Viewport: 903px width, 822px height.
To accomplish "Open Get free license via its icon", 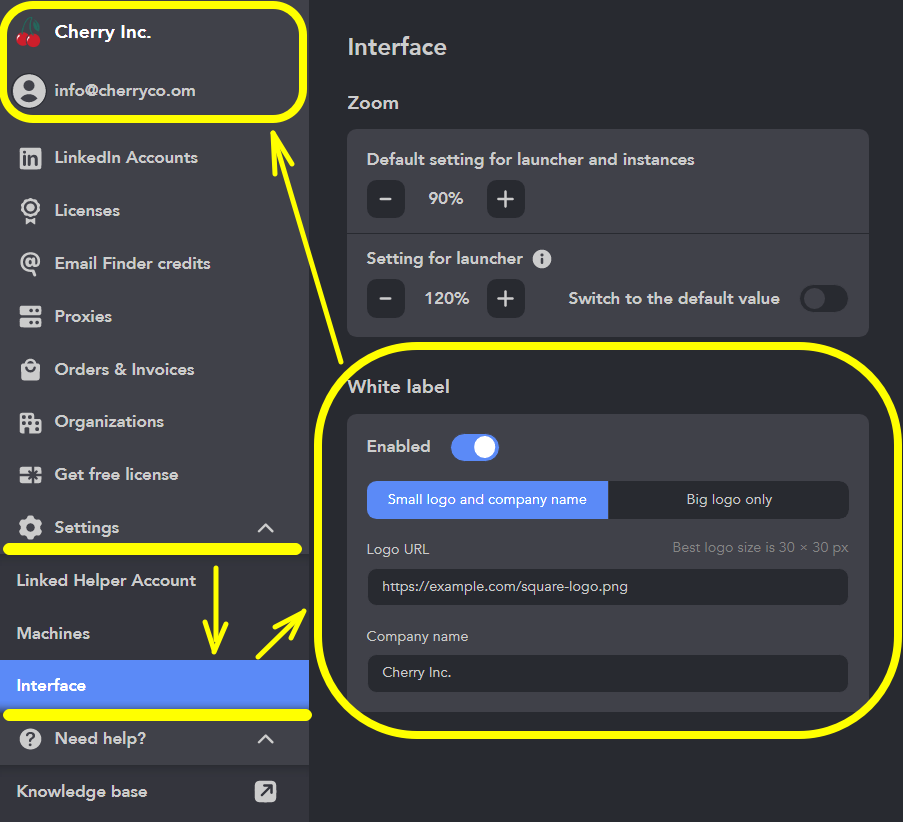I will [x=29, y=474].
